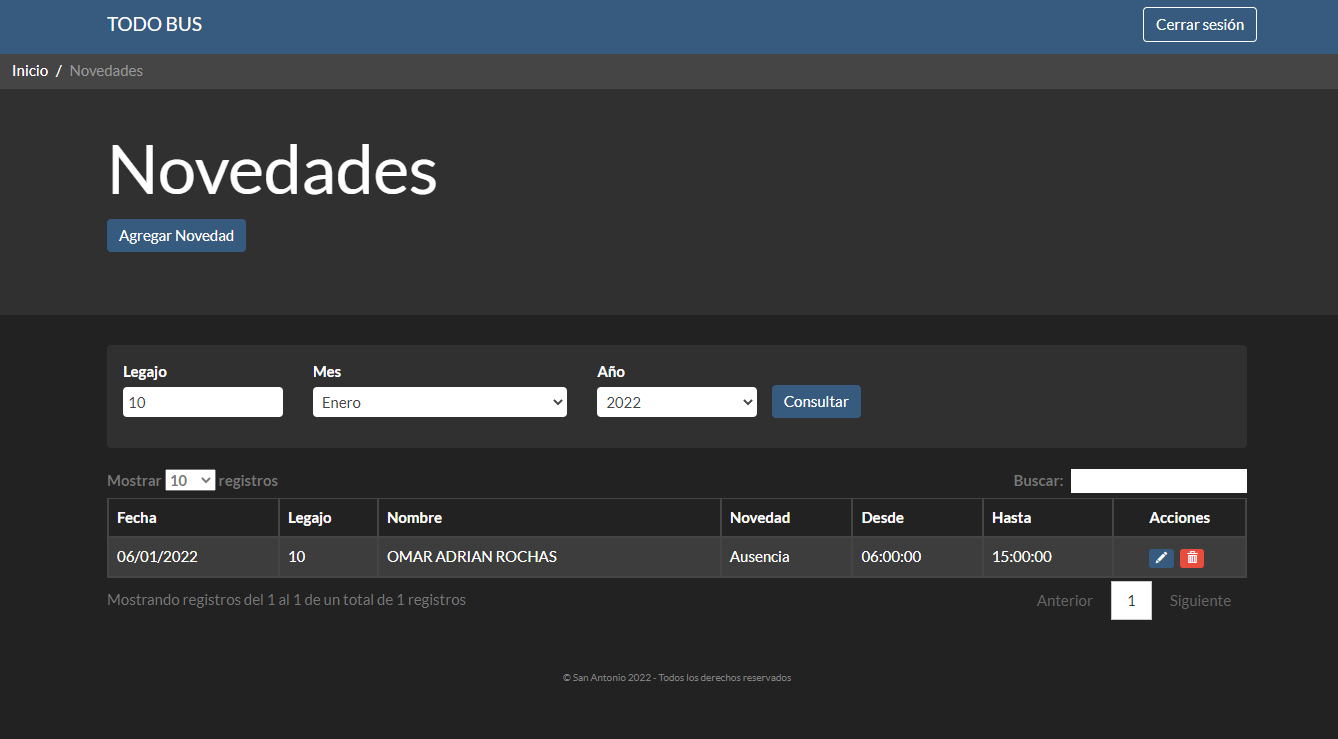Sort the table by Fecha column
The image size is (1338, 739).
[193, 518]
